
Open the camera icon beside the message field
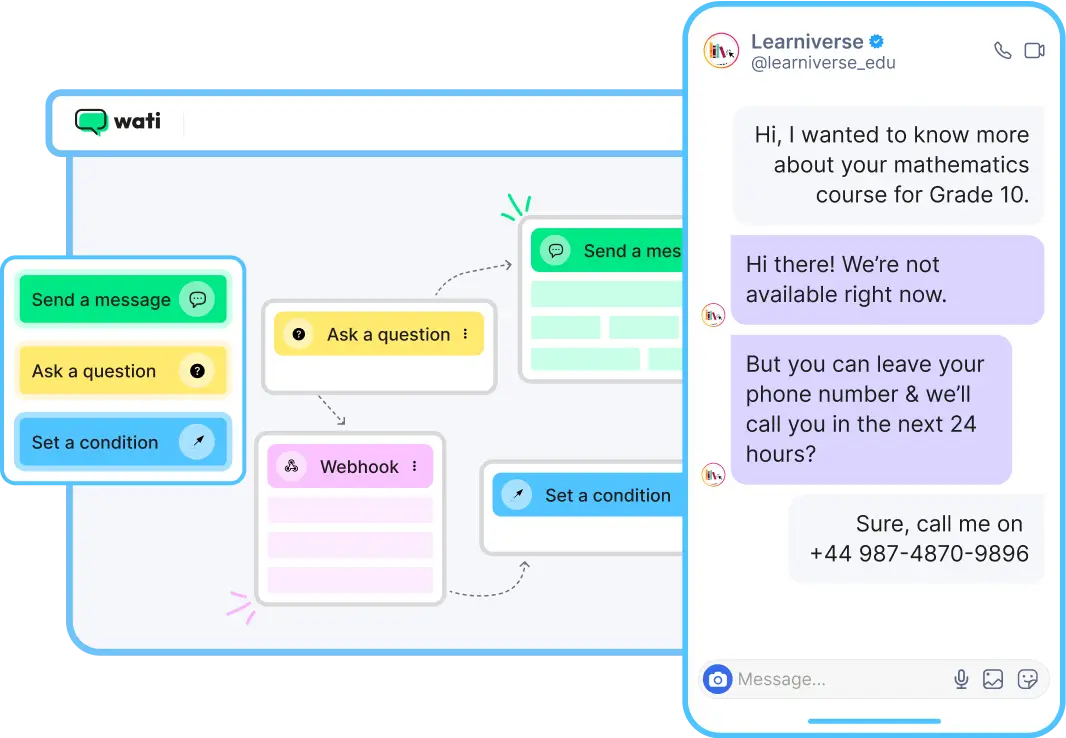point(718,679)
